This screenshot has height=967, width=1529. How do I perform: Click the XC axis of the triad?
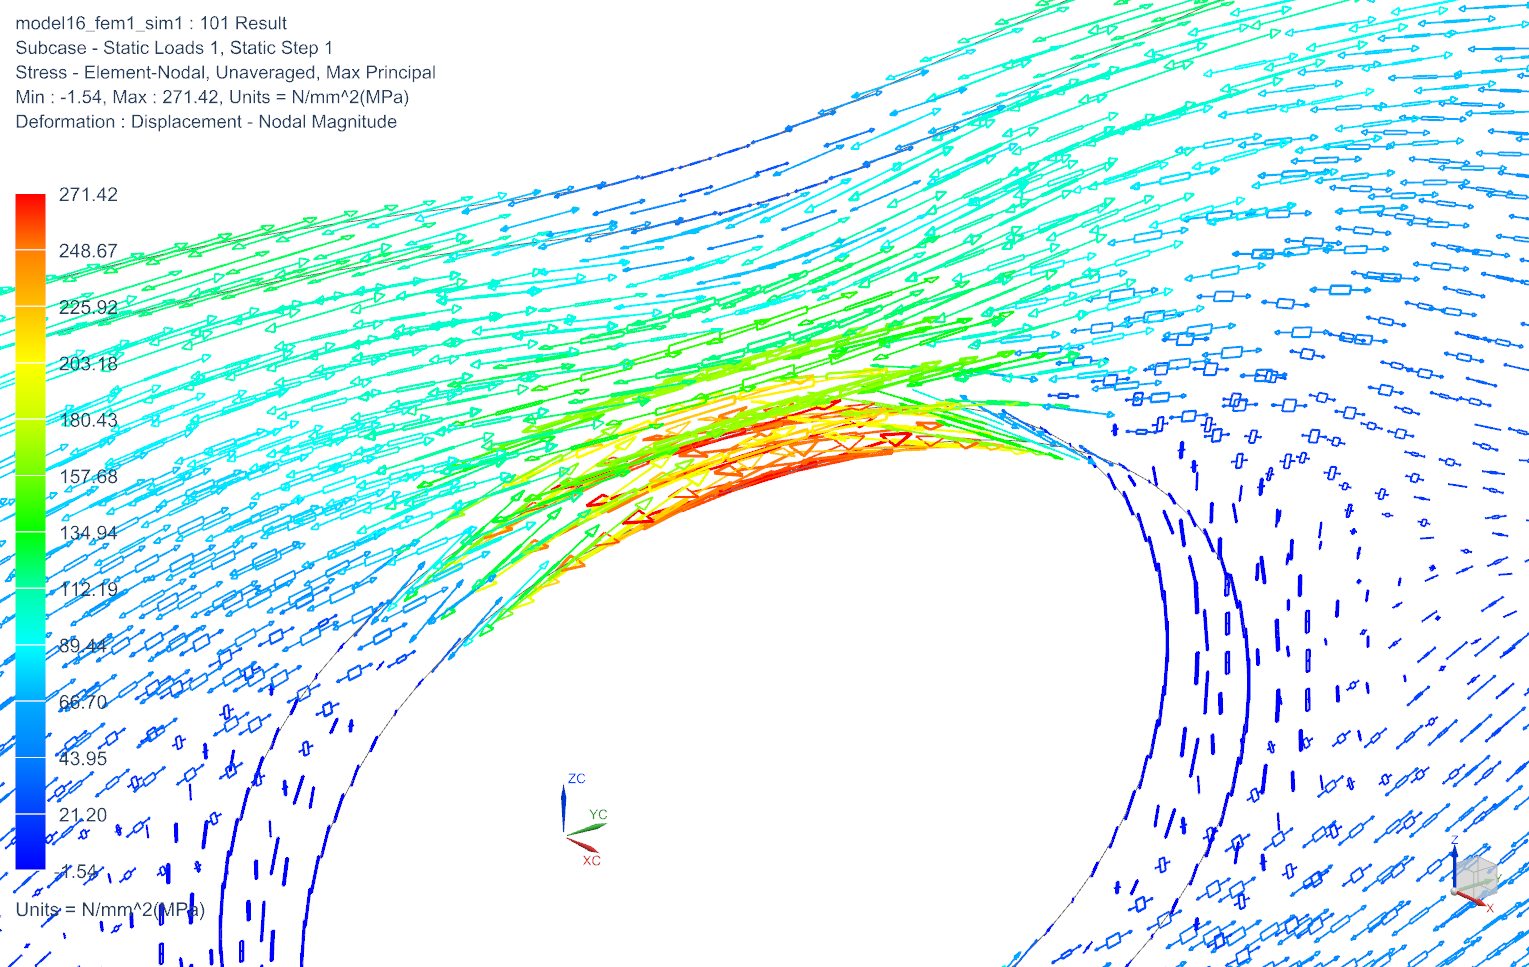click(x=582, y=844)
